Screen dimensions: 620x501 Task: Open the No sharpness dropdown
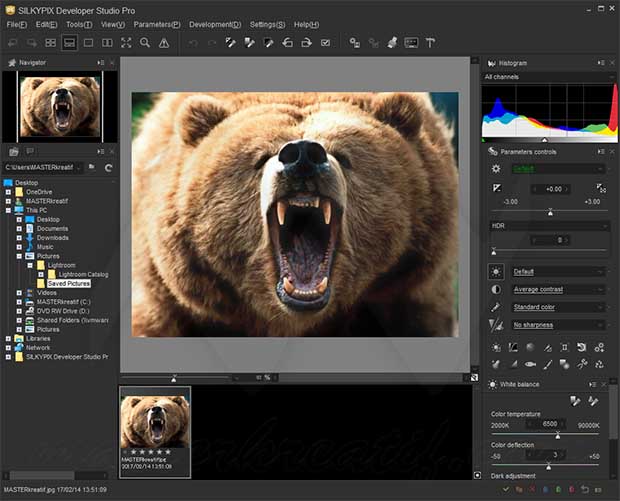pos(558,325)
